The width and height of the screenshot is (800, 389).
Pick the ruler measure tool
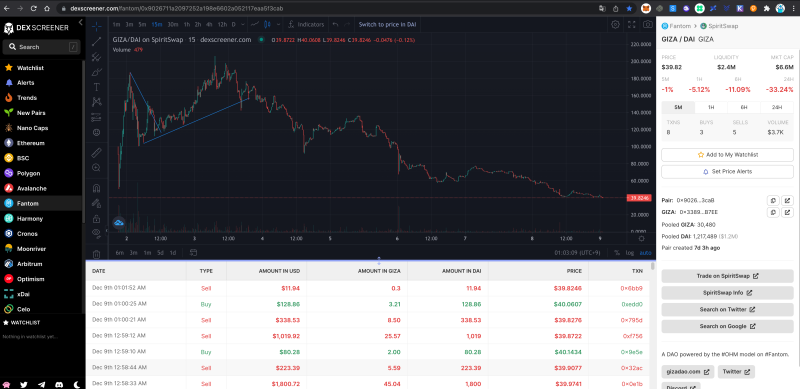pos(96,153)
